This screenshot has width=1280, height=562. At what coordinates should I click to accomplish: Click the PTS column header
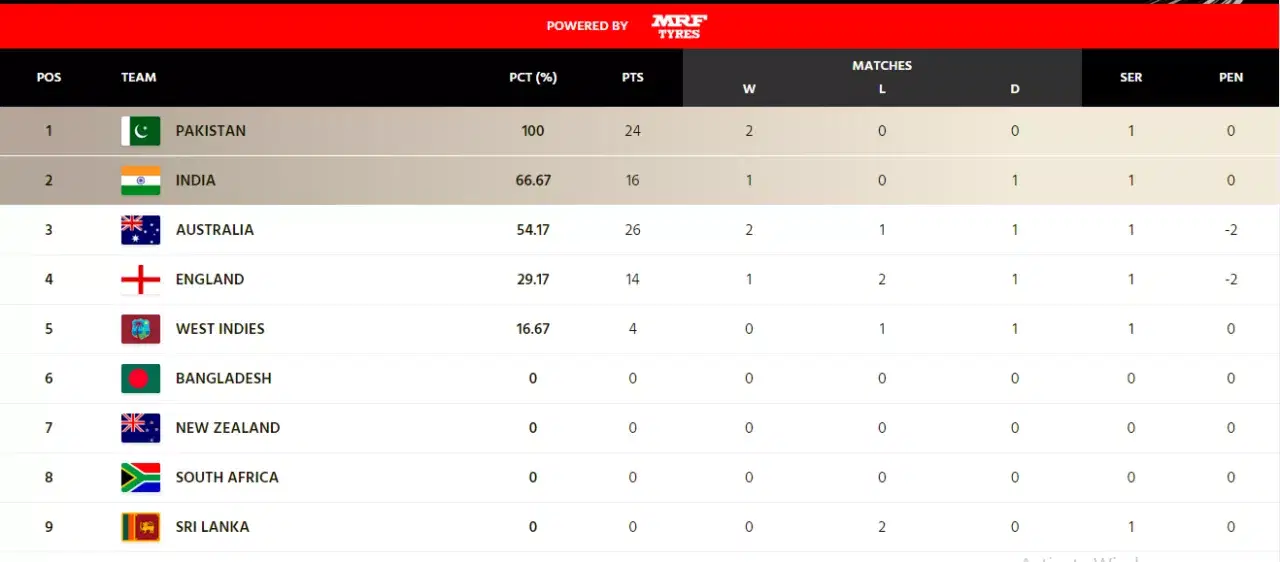click(632, 77)
